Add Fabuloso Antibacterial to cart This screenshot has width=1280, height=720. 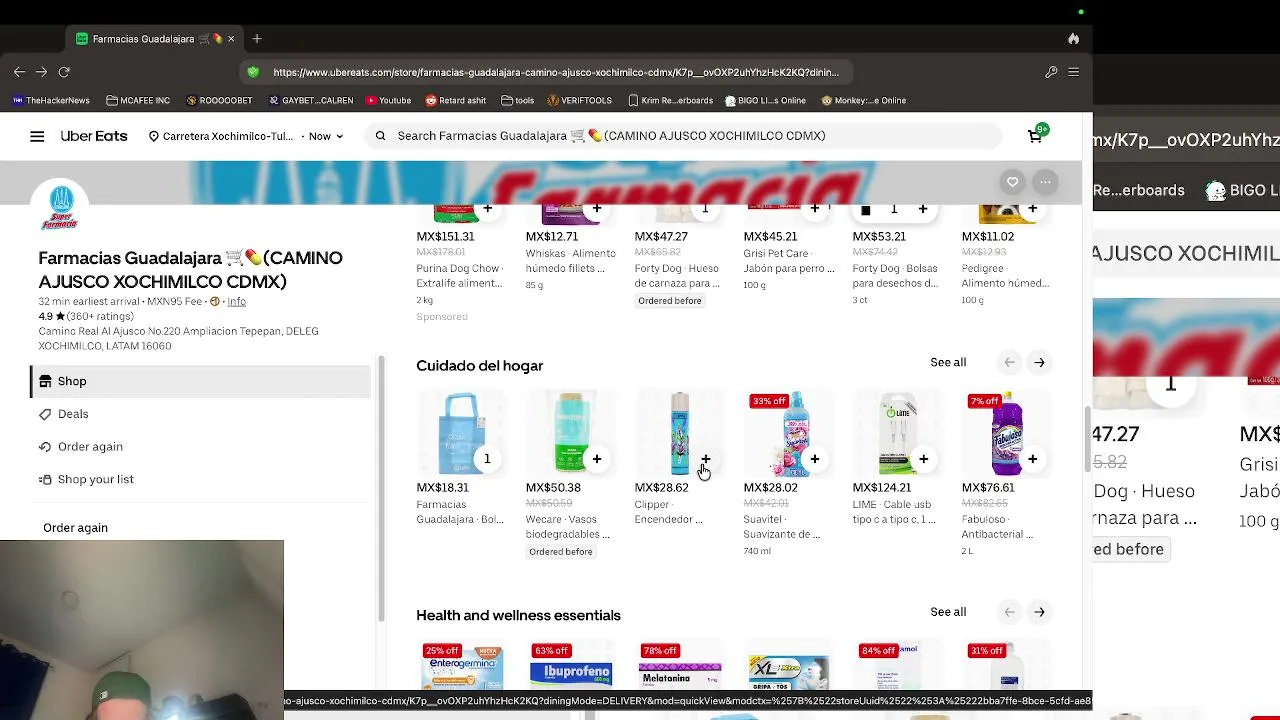[1032, 459]
